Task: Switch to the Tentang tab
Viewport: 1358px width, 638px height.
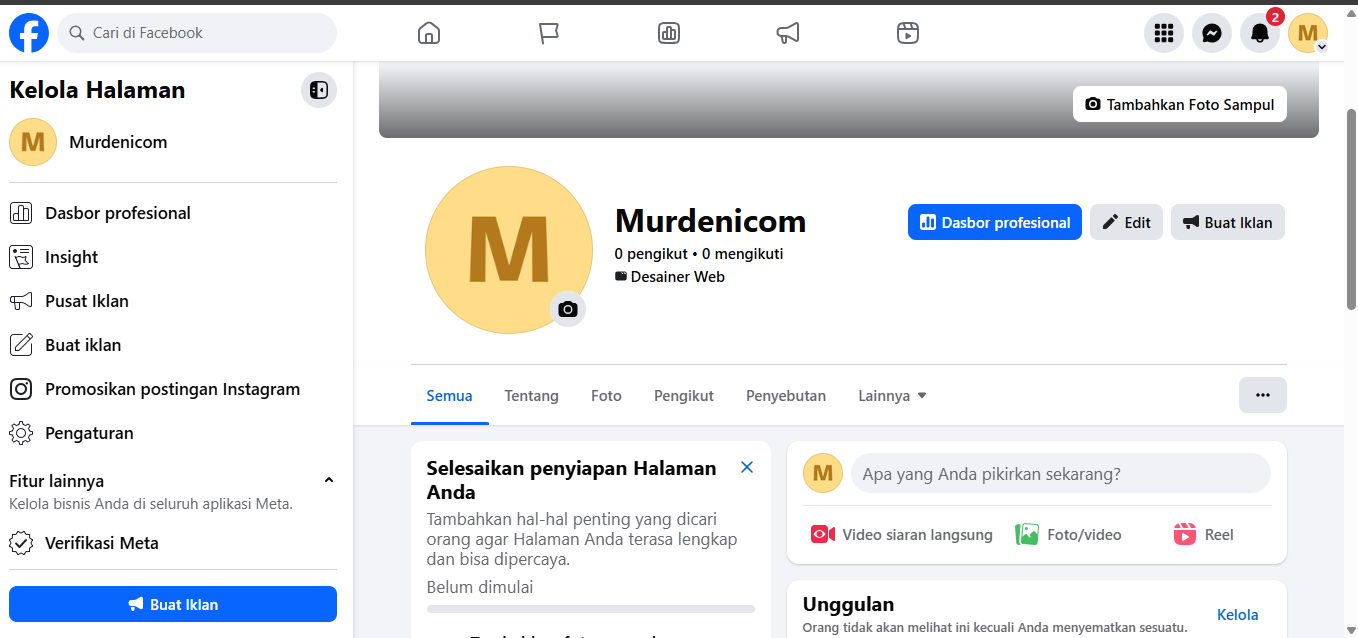Action: [x=531, y=396]
